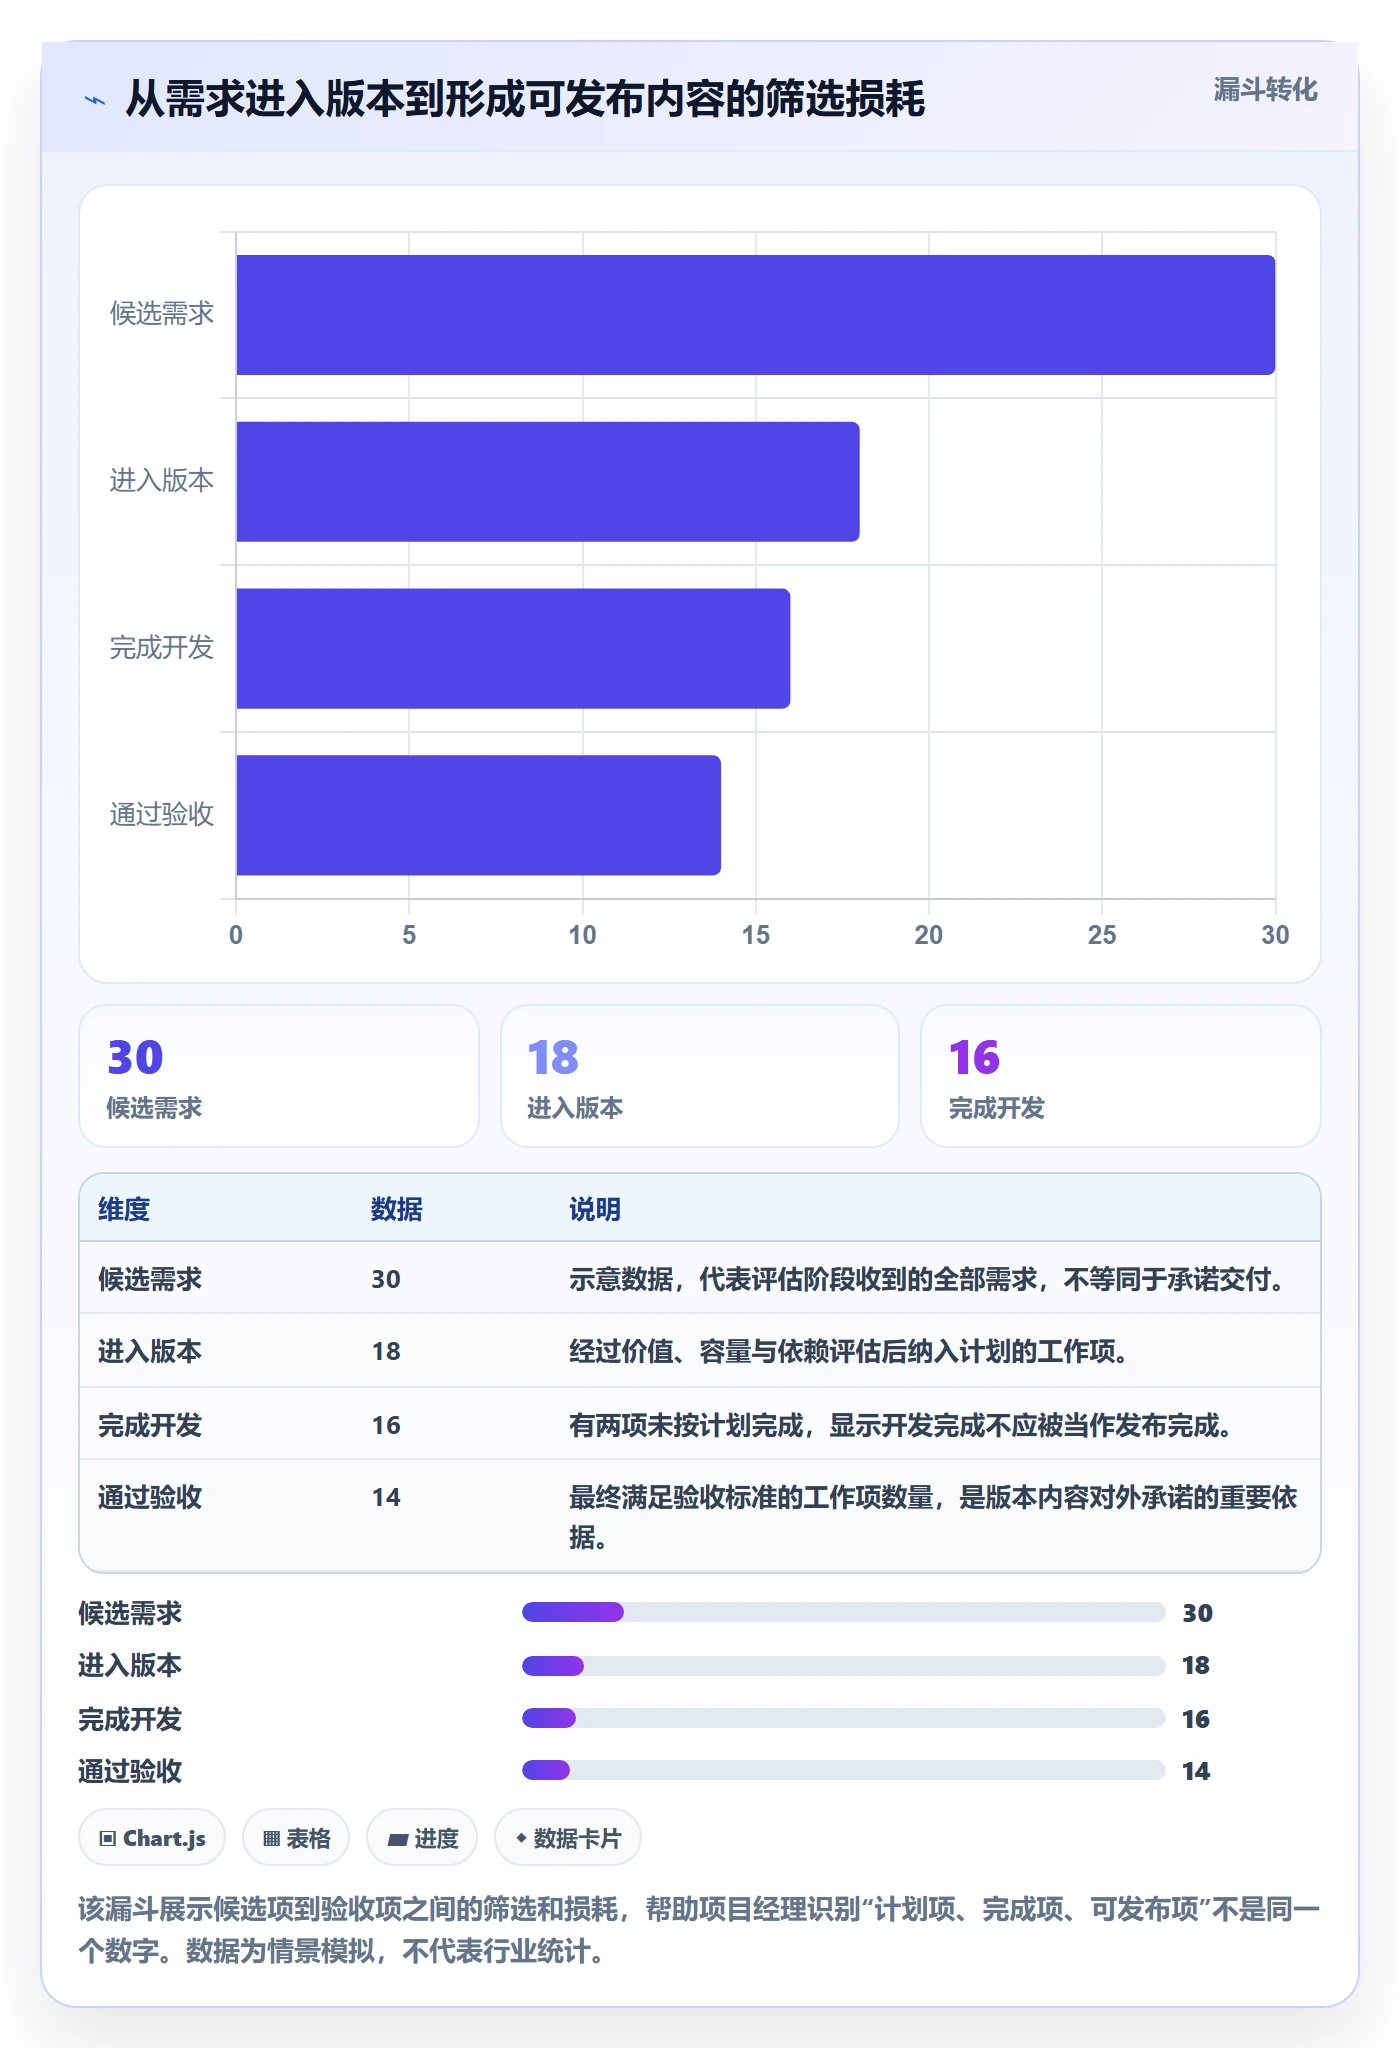Click the footer note starting with 该漏斗展示候选项
The width and height of the screenshot is (1400, 2048).
tap(699, 1930)
